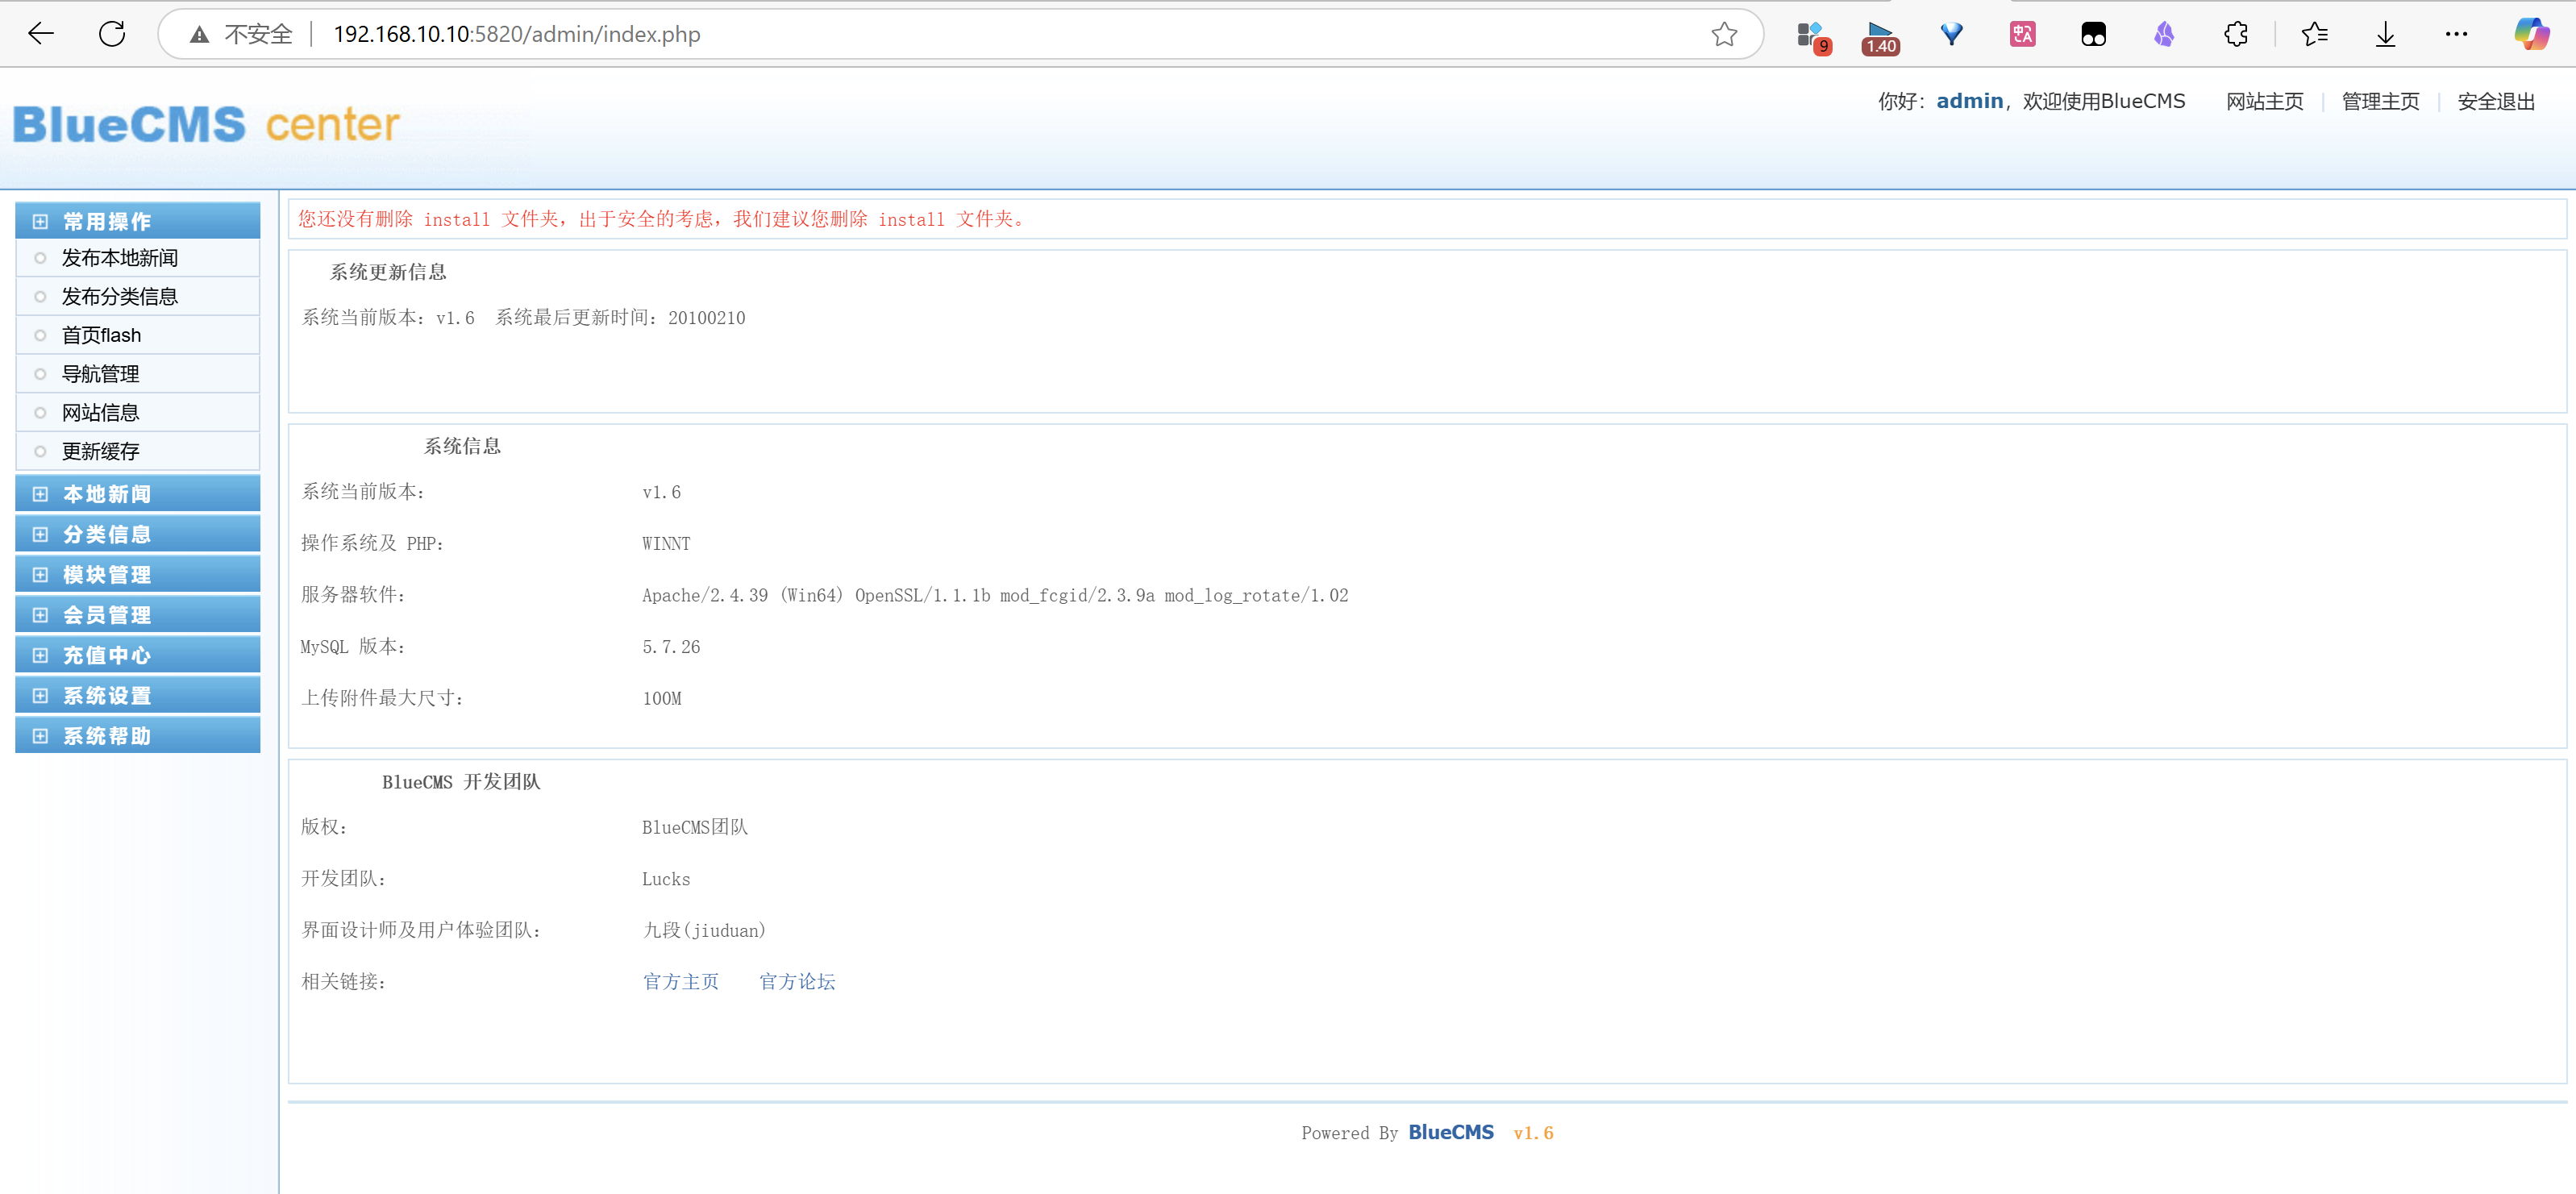Open the favorites list star icon
Viewport: 2576px width, 1194px height.
click(x=2314, y=34)
